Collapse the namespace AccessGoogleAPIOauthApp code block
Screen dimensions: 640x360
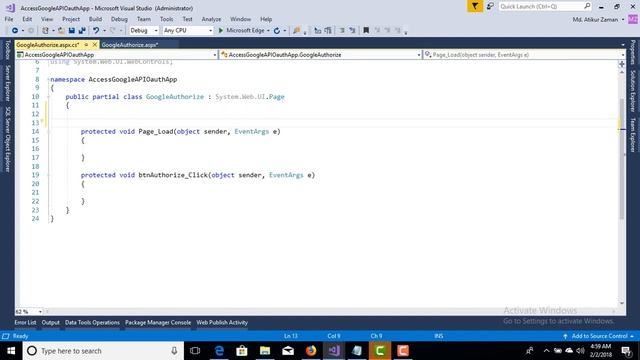pyautogui.click(x=48, y=79)
